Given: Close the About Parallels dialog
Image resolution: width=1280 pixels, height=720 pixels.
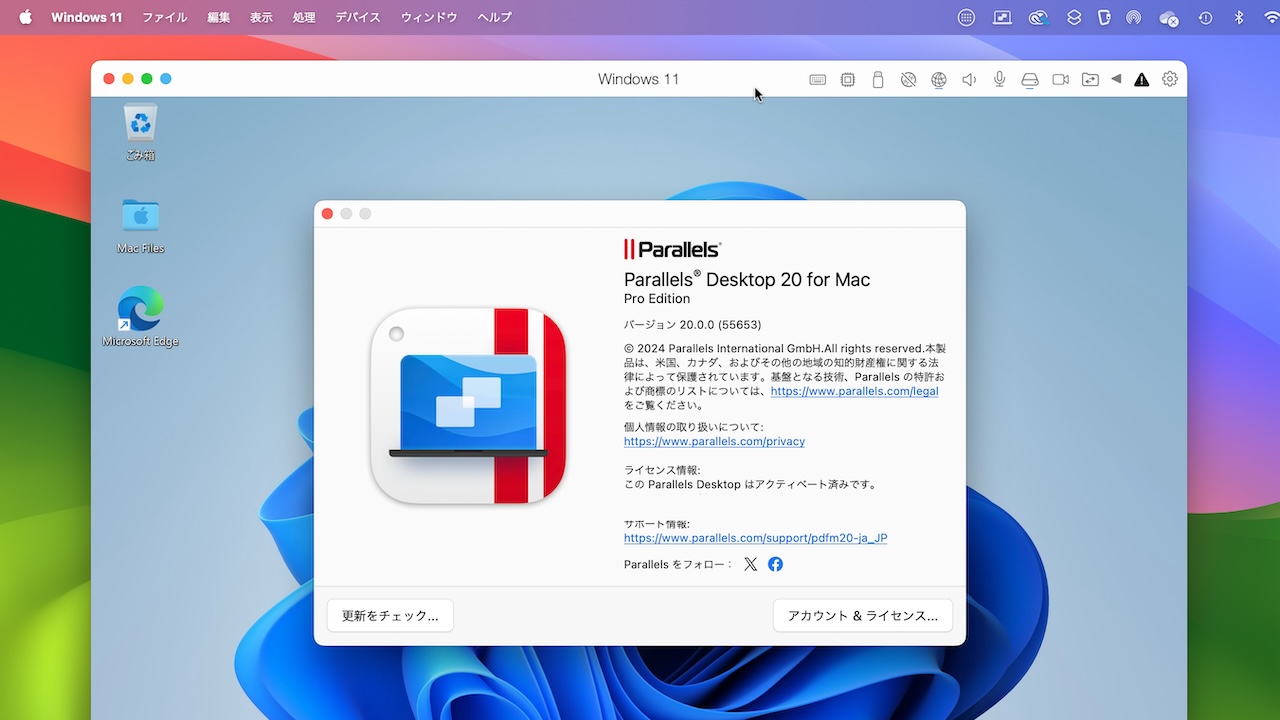Looking at the screenshot, I should [327, 214].
